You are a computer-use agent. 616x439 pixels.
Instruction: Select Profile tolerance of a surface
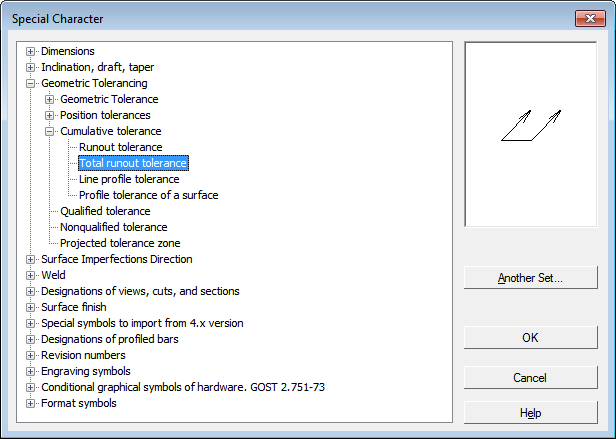pyautogui.click(x=148, y=195)
